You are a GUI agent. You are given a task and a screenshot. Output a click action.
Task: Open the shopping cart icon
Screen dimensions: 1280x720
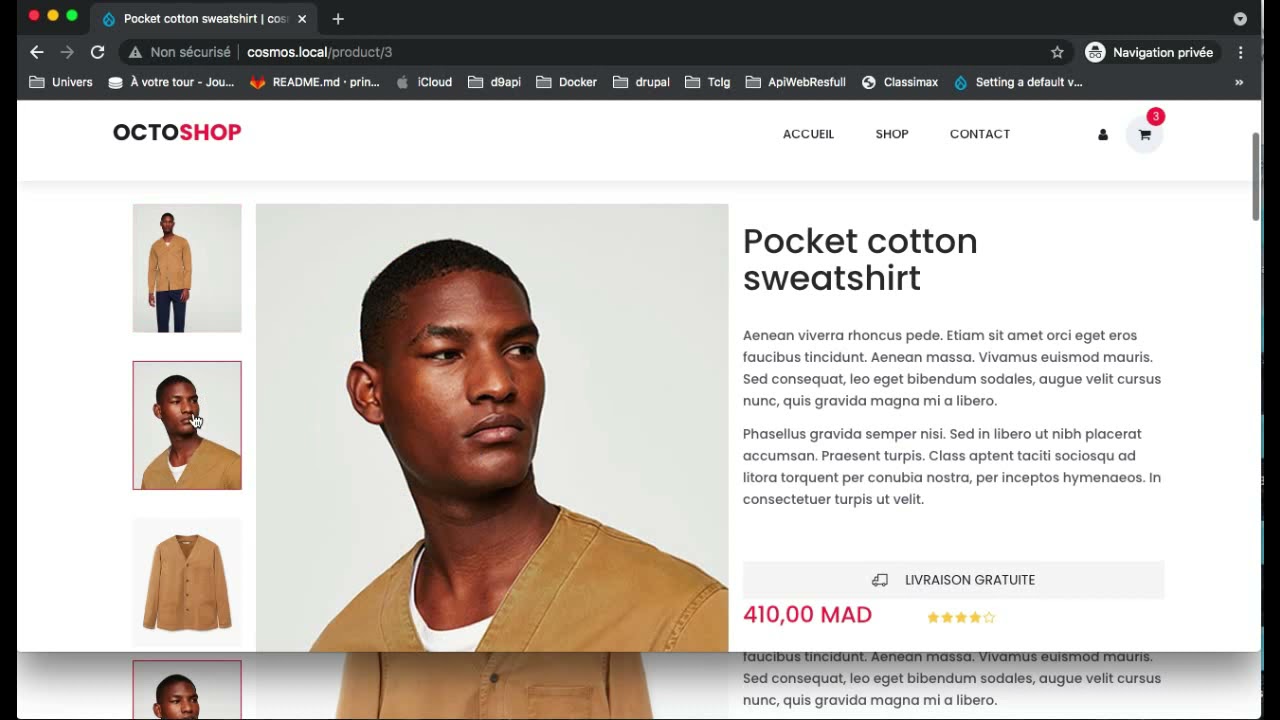(1144, 135)
